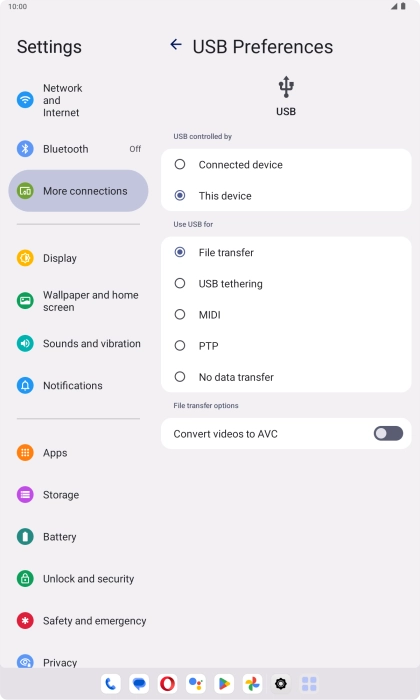Open the app drawer grid icon

309,683
